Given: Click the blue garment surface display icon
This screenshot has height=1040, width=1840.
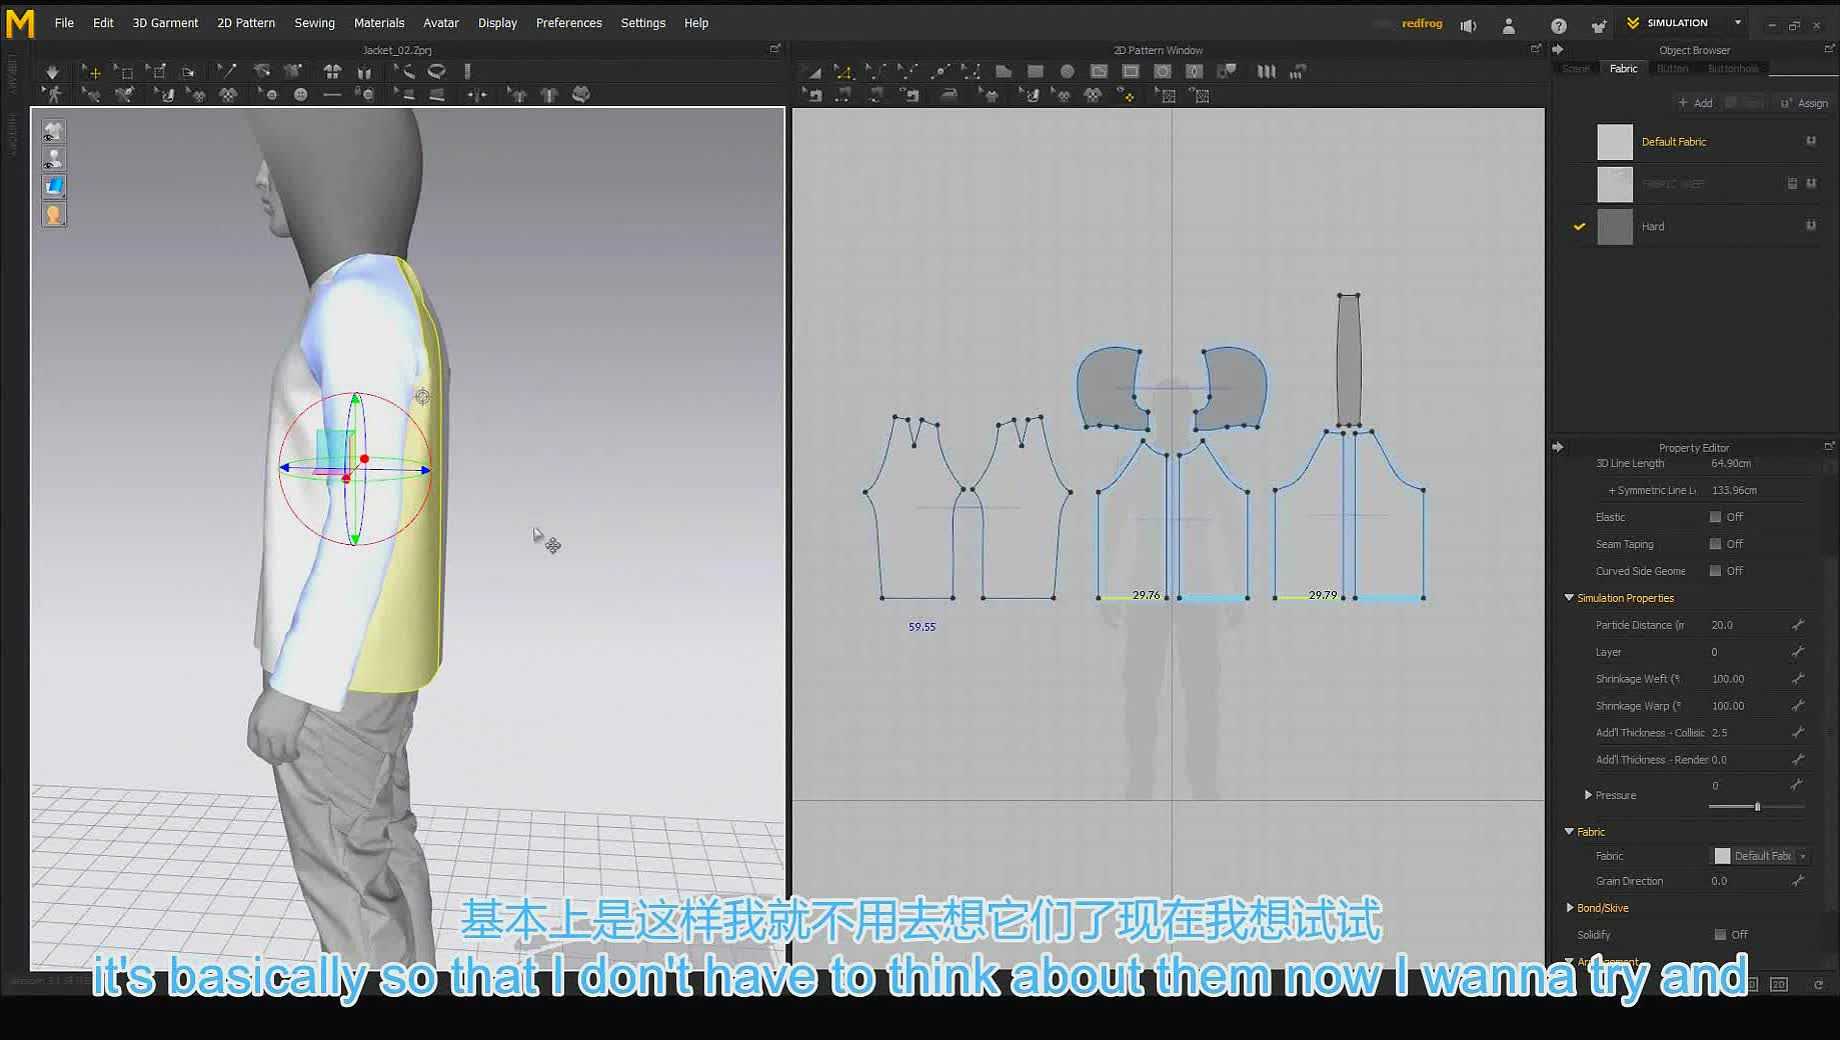Looking at the screenshot, I should pyautogui.click(x=53, y=186).
